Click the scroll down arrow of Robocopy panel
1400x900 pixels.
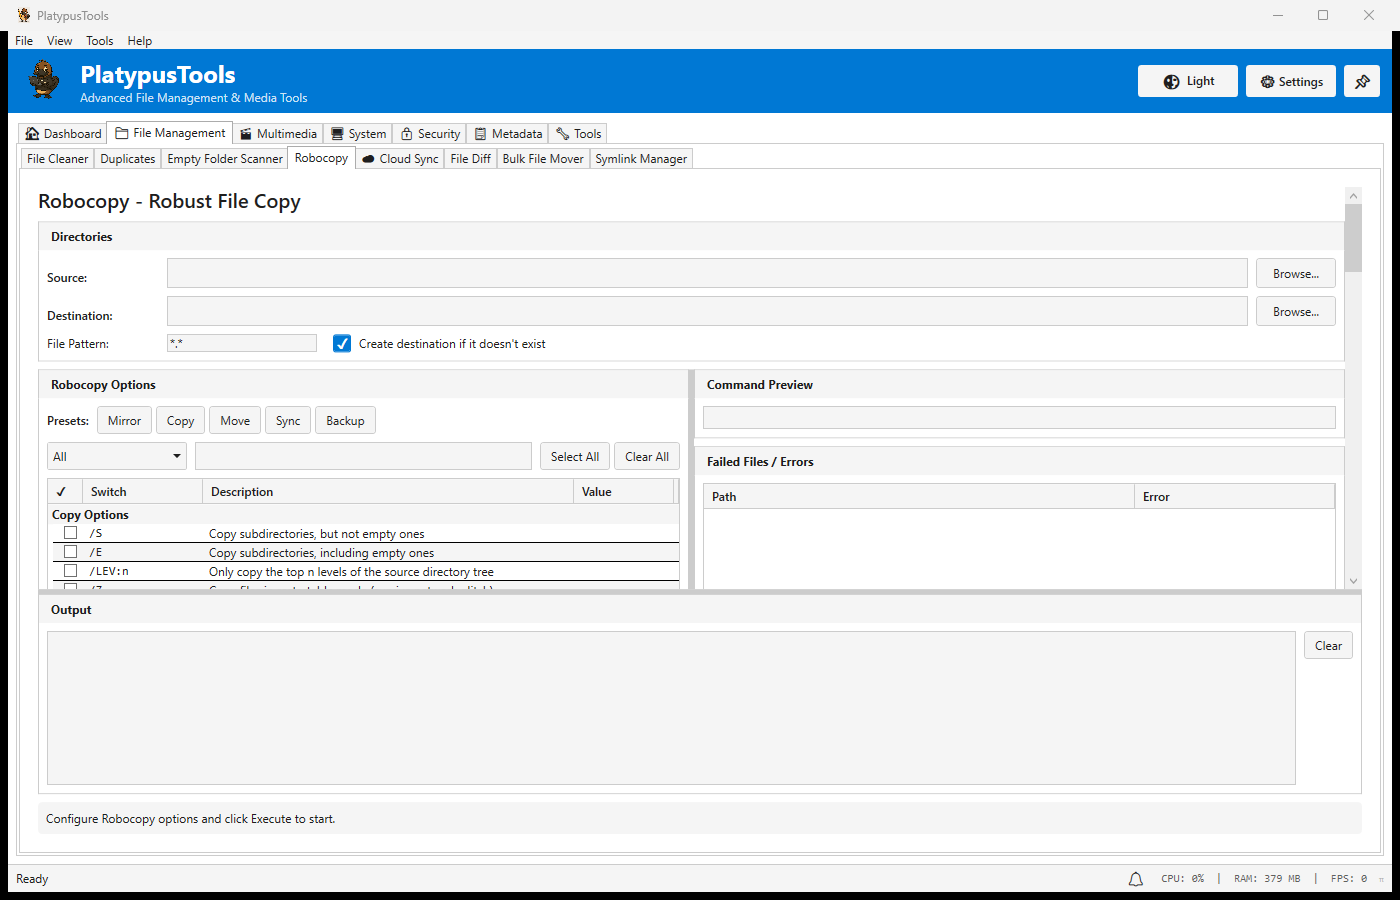coord(1353,581)
